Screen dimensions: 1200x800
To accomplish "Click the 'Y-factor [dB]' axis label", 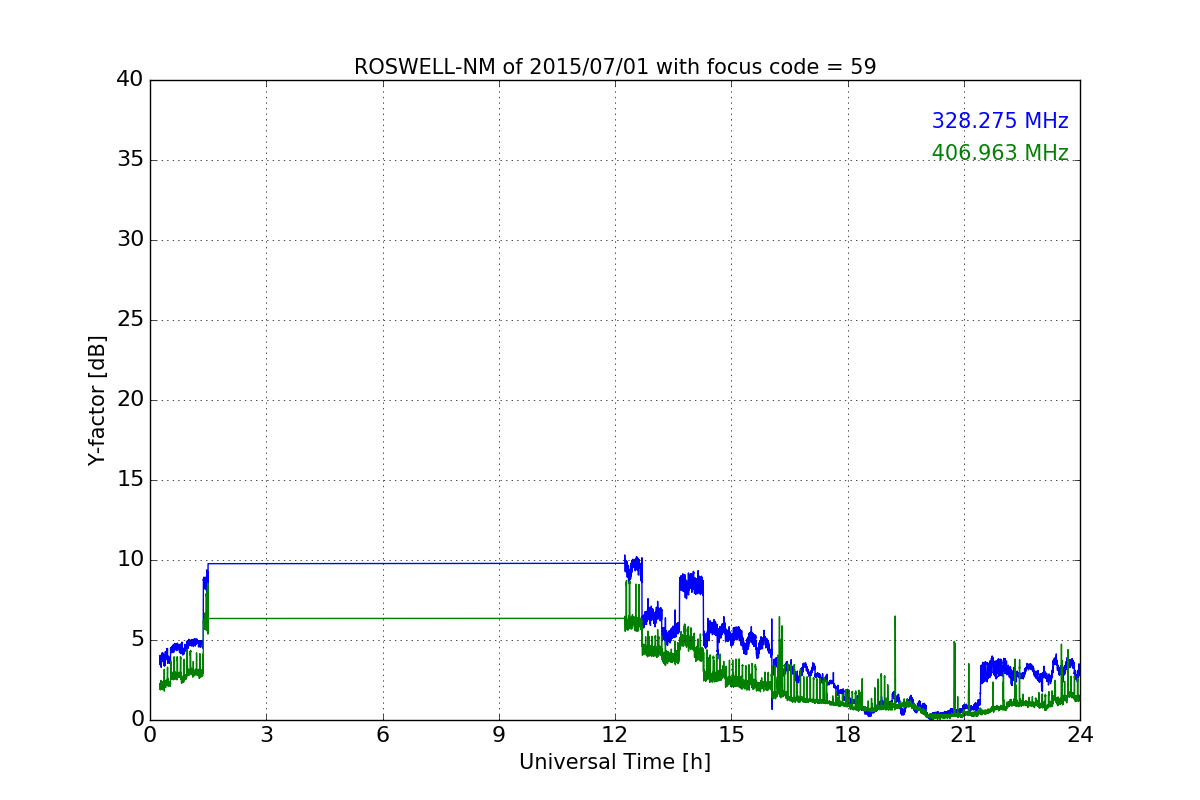I will tap(97, 400).
